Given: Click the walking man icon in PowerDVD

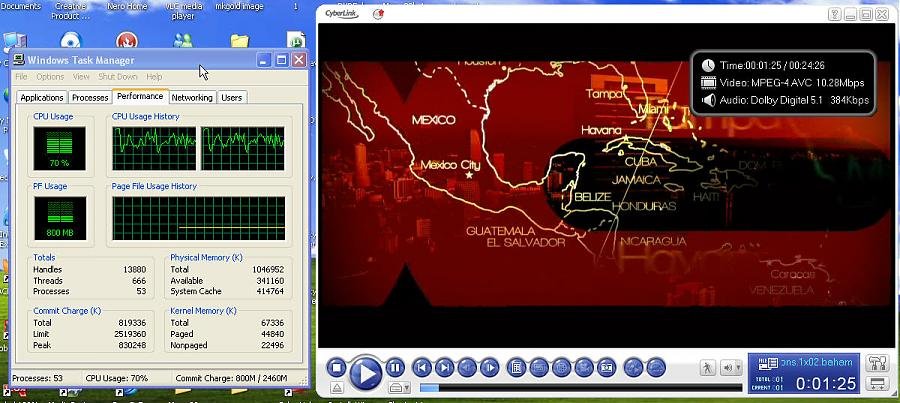Looking at the screenshot, I should (708, 367).
